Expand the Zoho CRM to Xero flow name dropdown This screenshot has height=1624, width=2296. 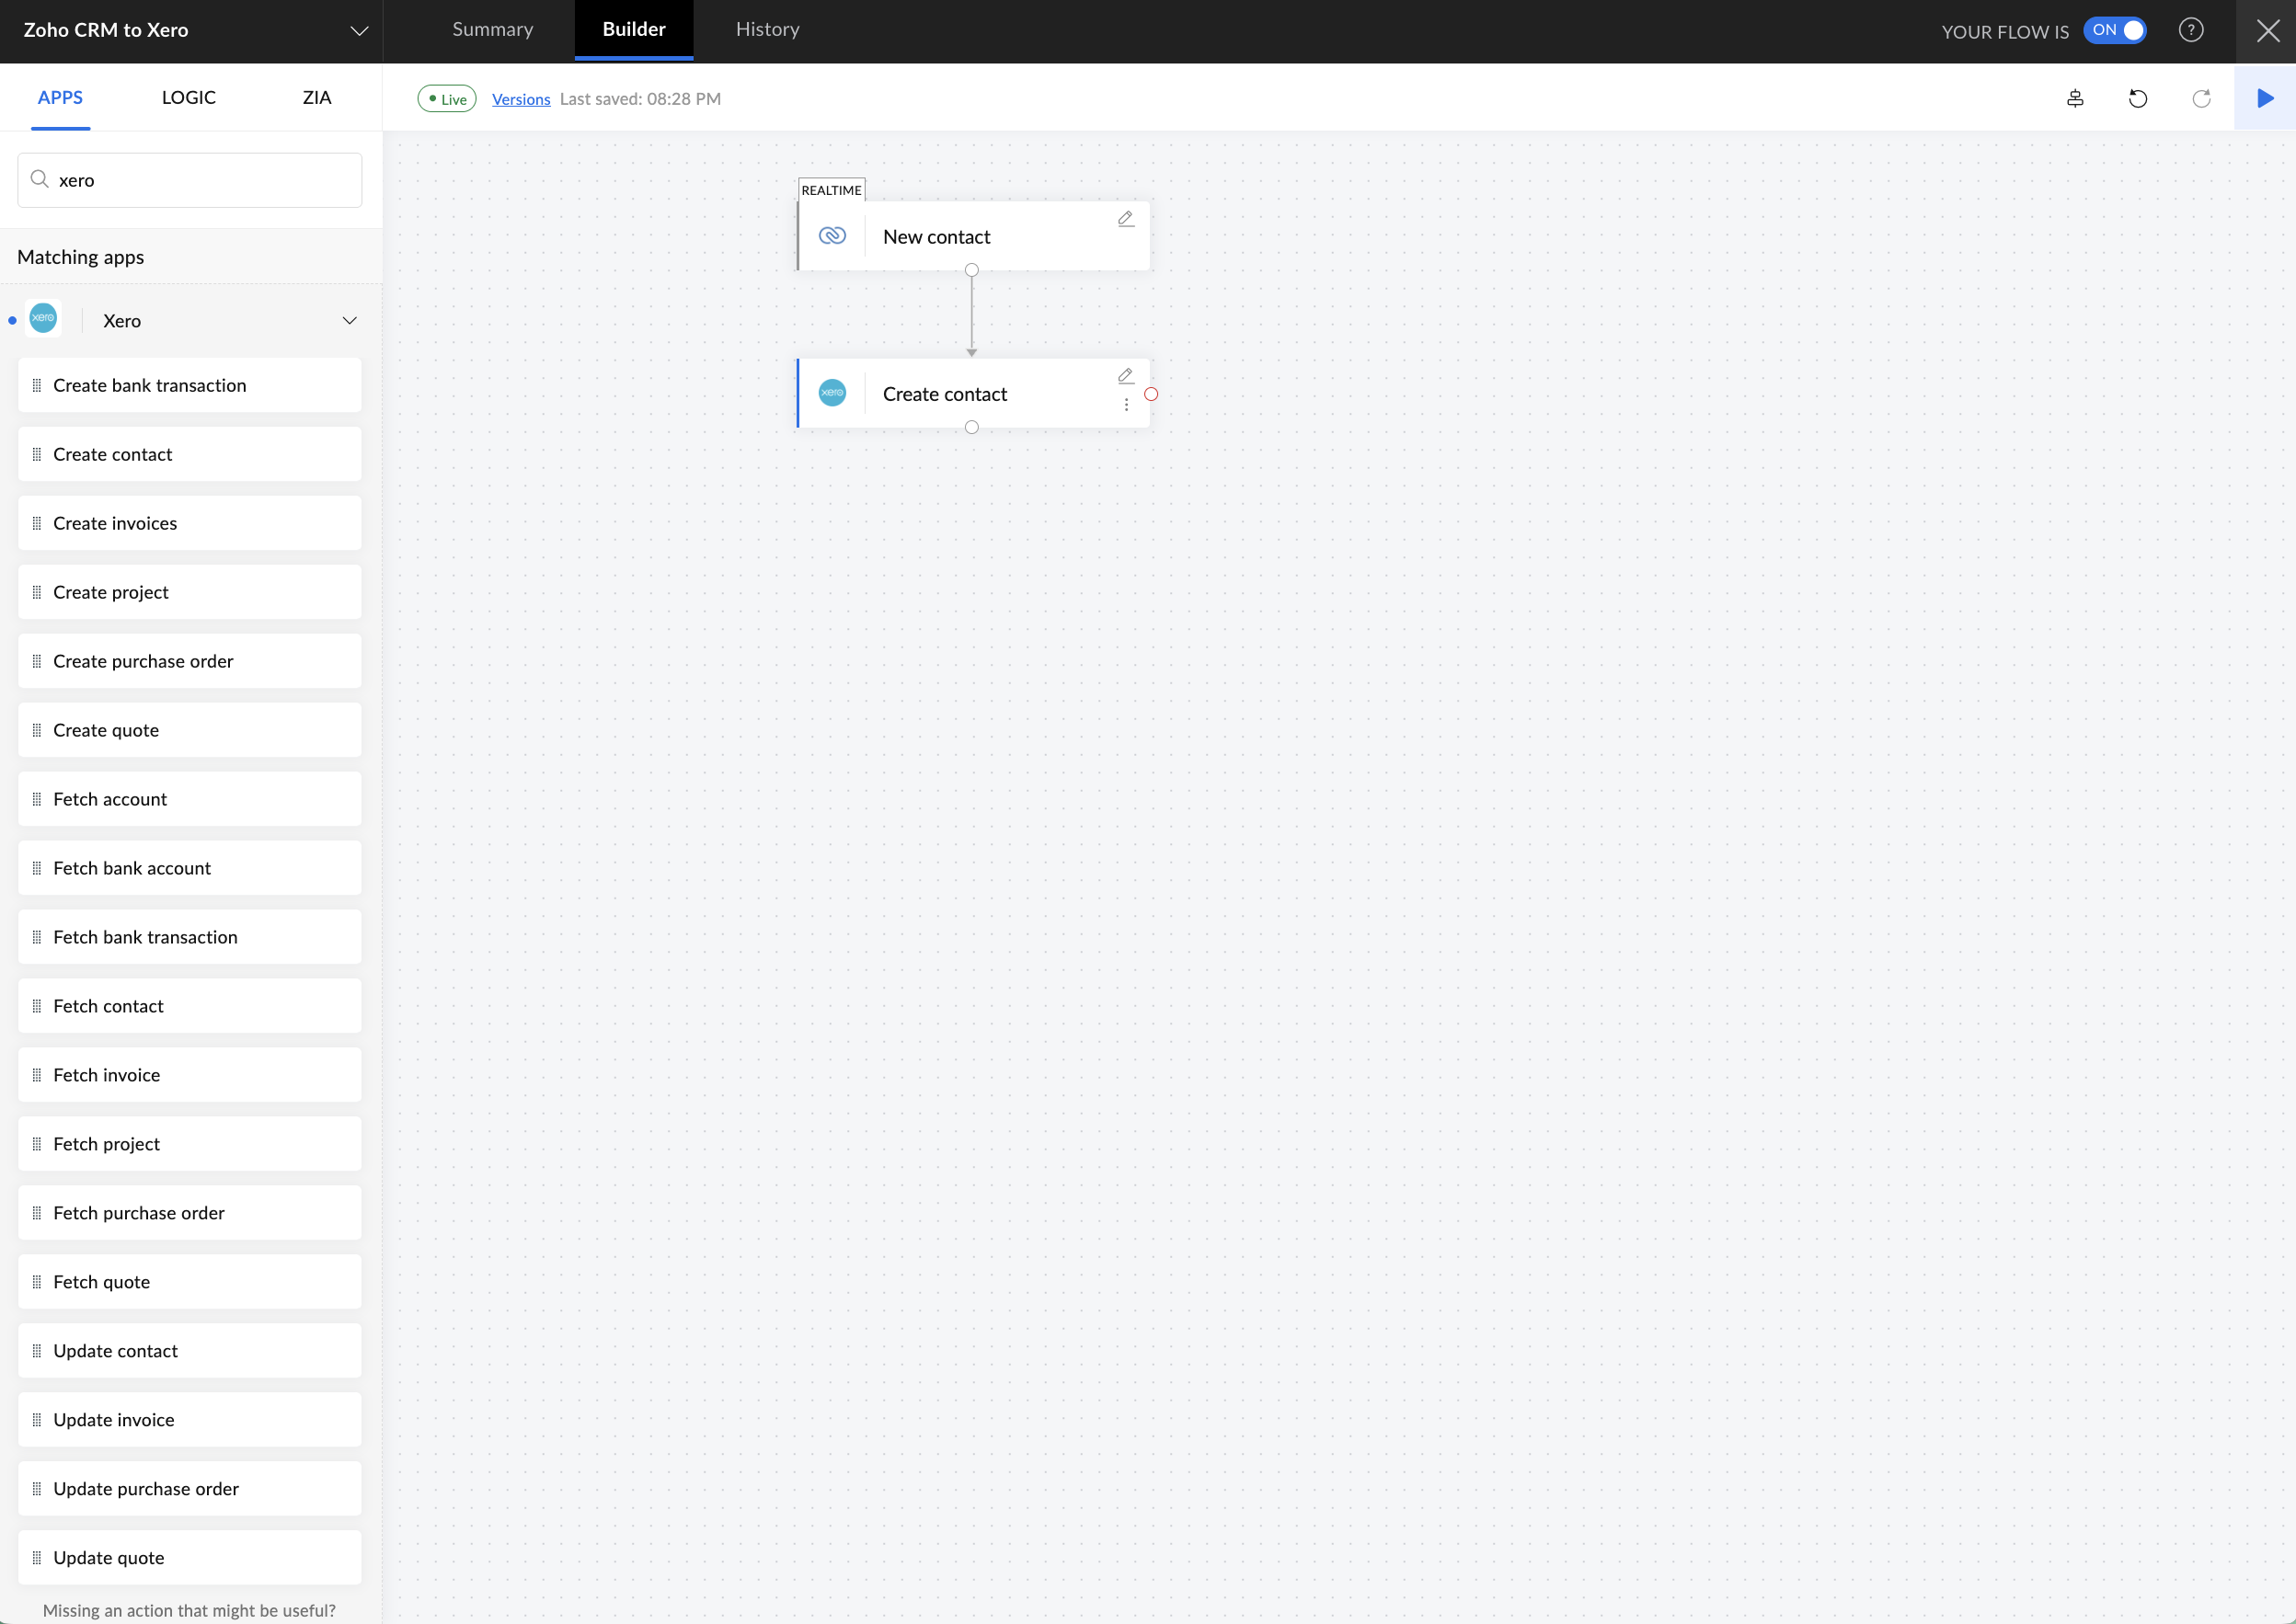pos(358,30)
